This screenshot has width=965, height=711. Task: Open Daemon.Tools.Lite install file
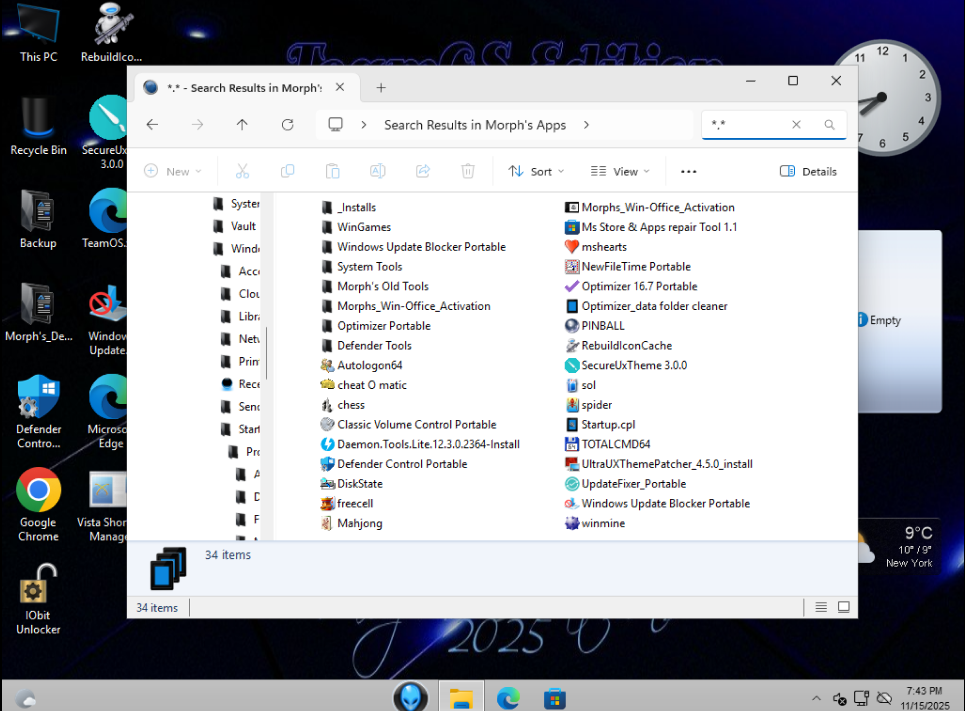tap(428, 444)
